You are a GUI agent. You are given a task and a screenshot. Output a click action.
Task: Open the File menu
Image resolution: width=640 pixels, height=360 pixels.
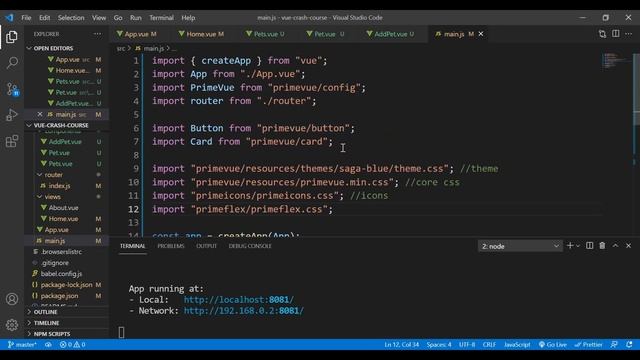pyautogui.click(x=26, y=18)
